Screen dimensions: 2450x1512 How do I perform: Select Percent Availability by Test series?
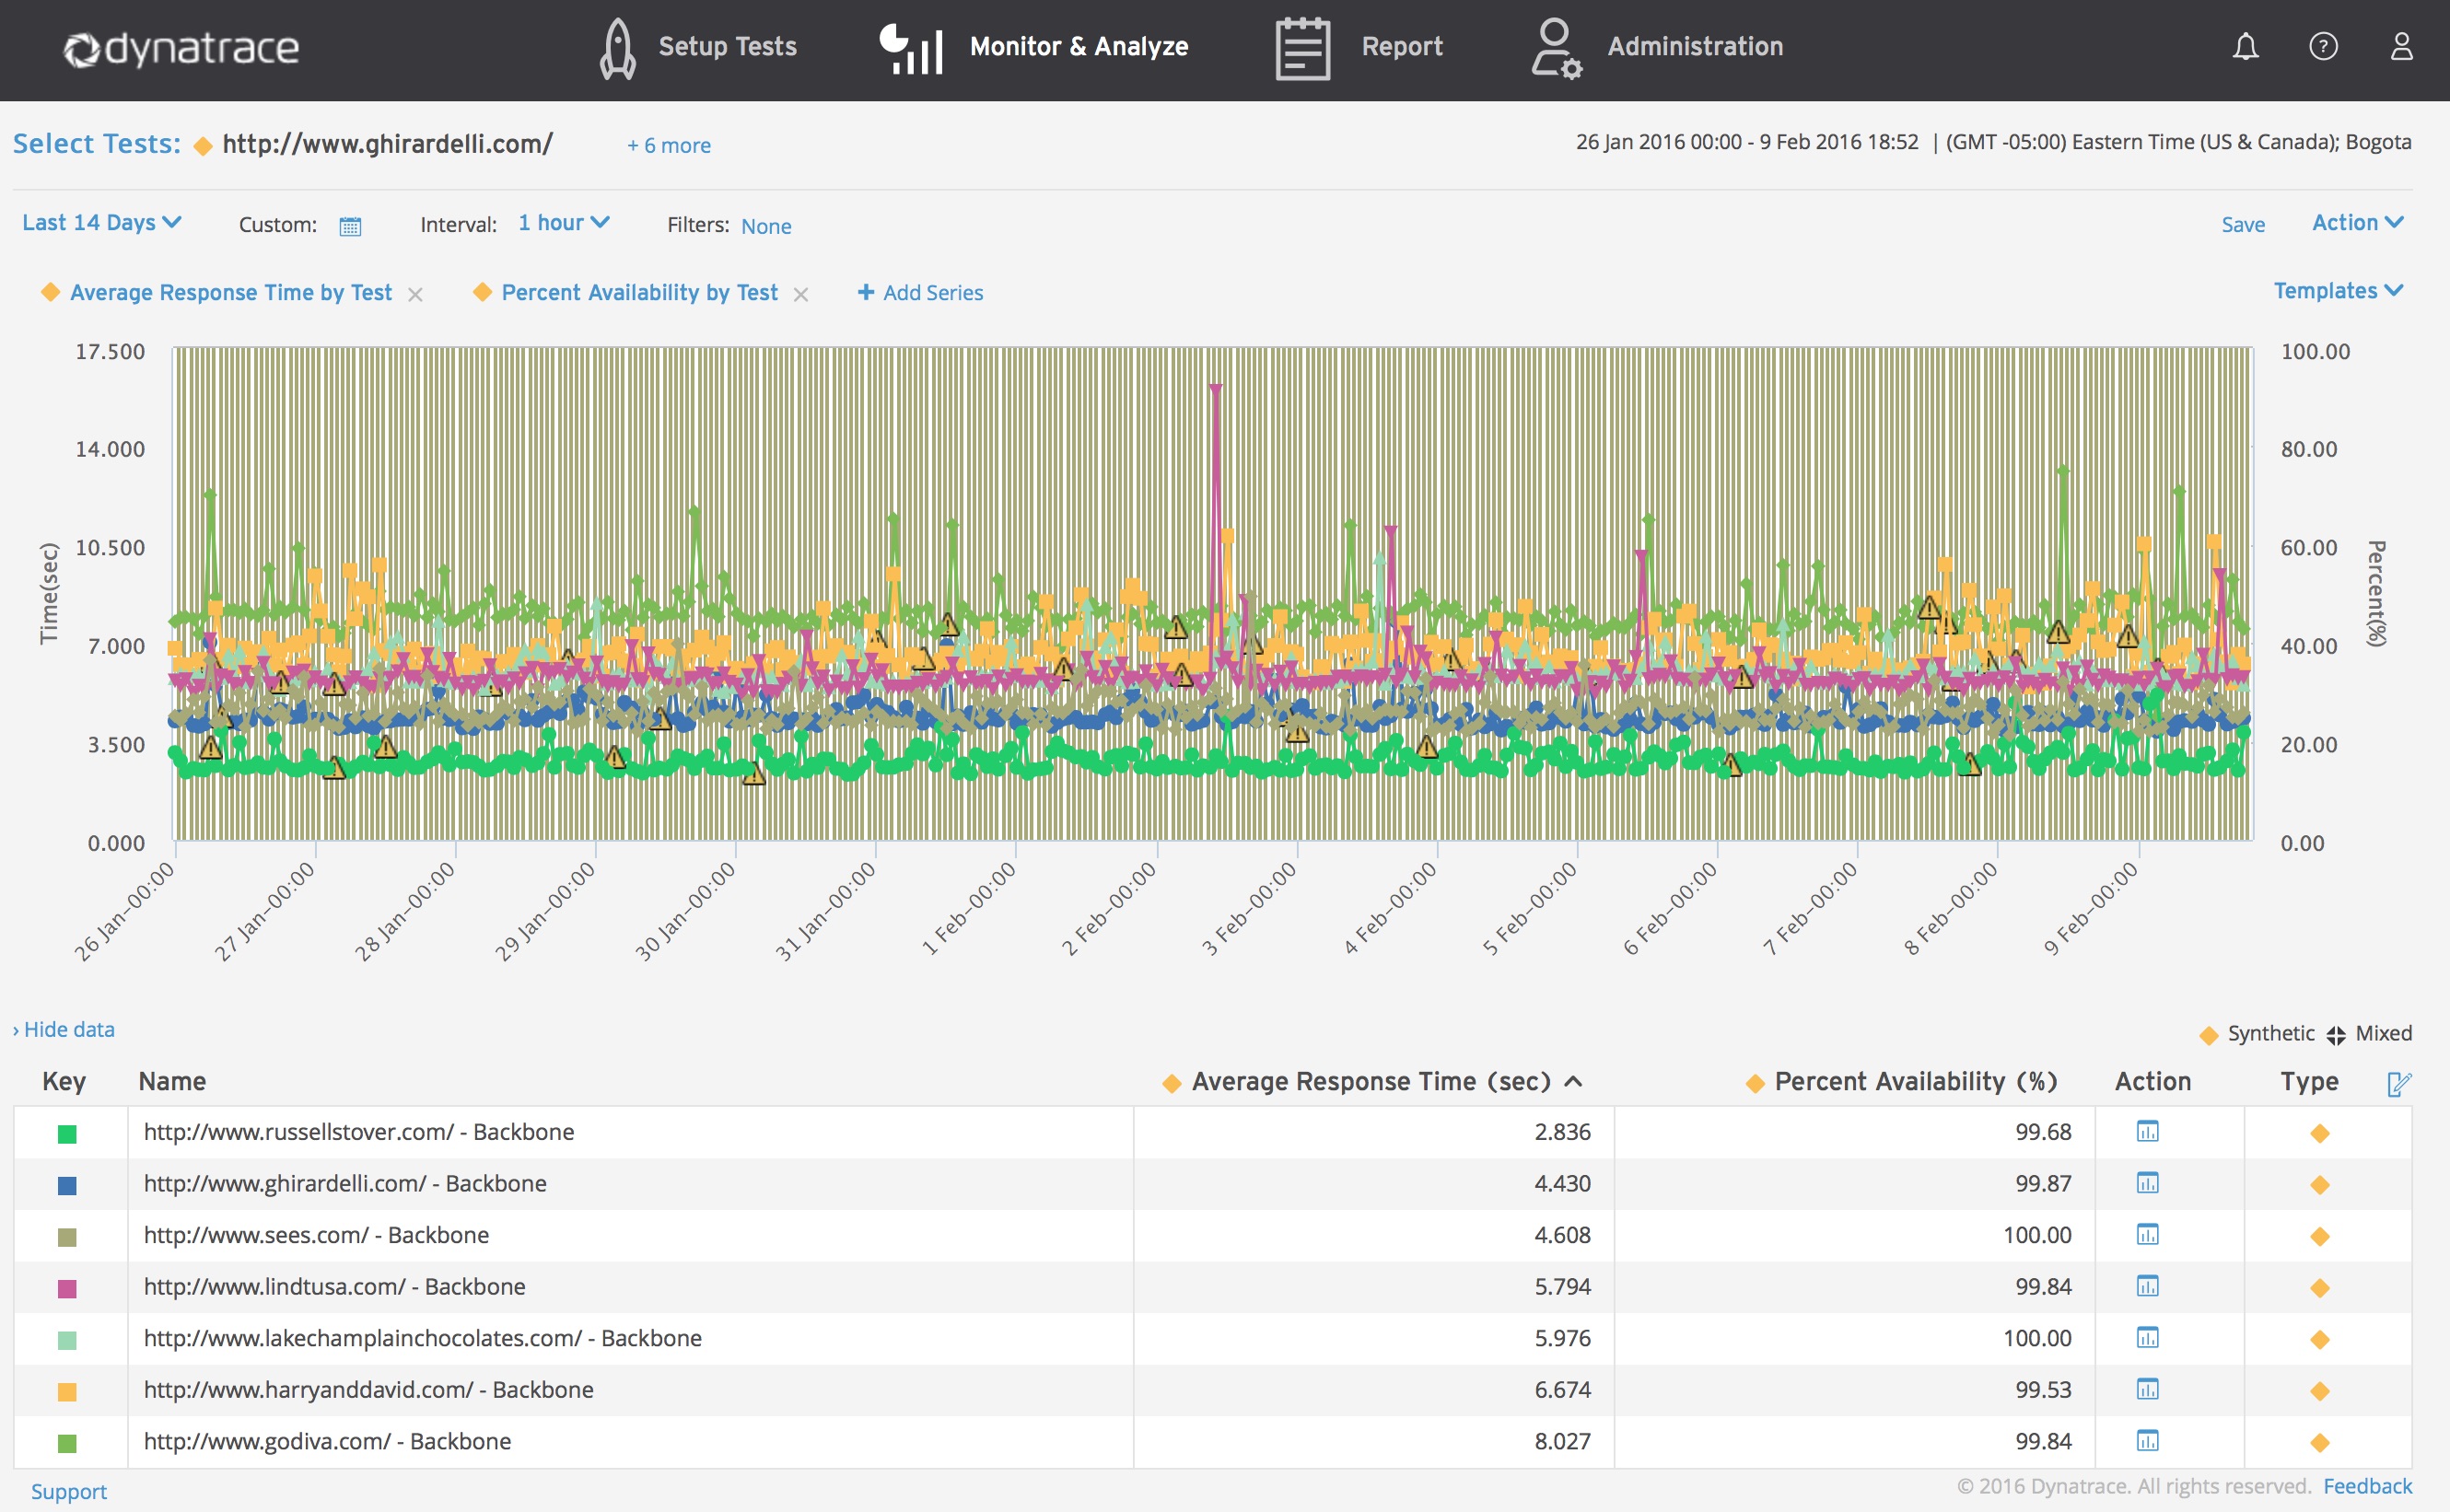tap(639, 292)
